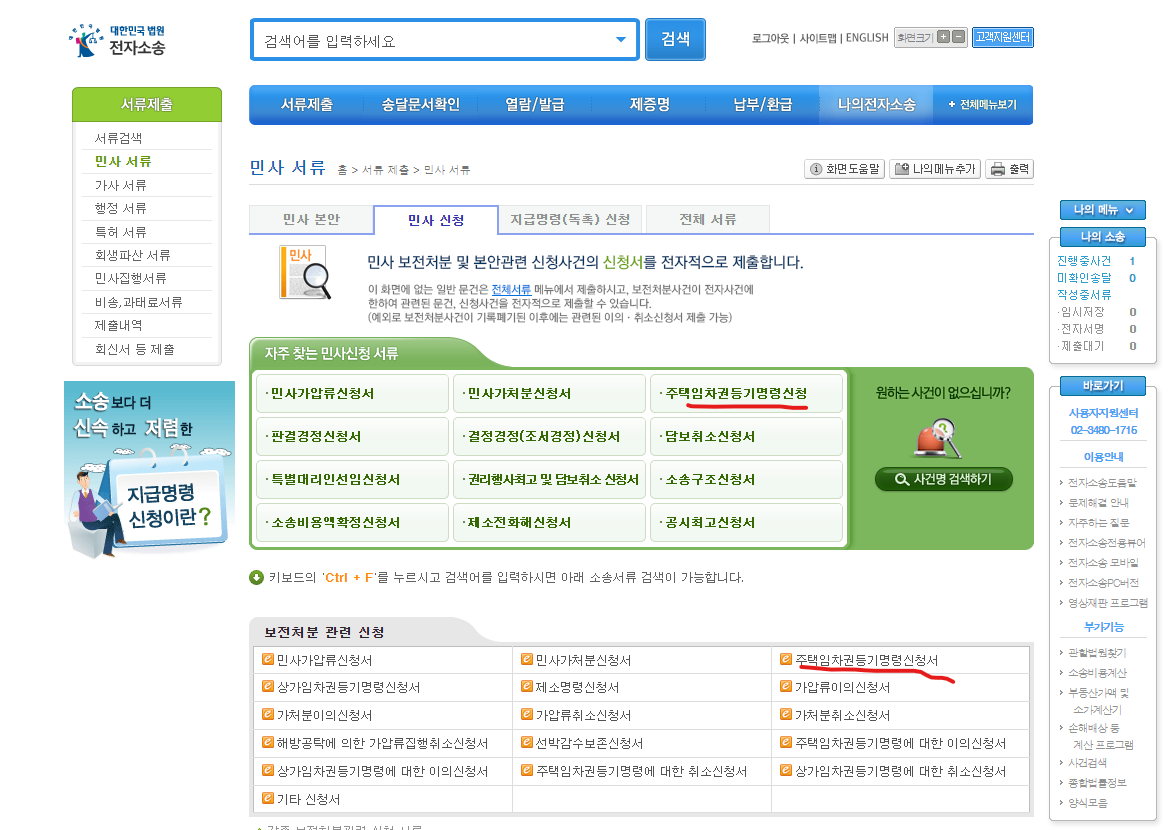Click the icon beside 민사가압류신청서 in the list
Image resolution: width=1168 pixels, height=830 pixels.
(x=267, y=659)
